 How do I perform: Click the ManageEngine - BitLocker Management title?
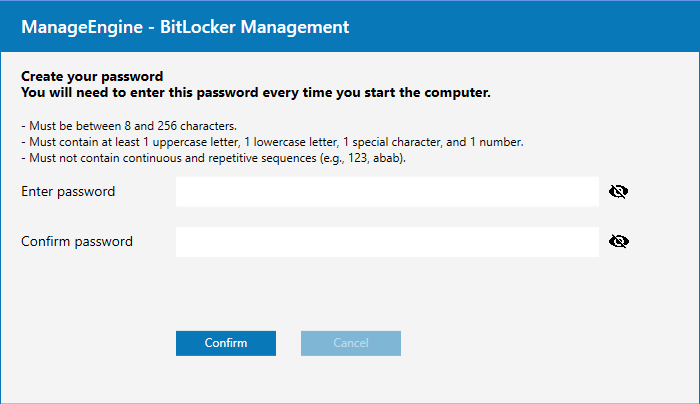pyautogui.click(x=185, y=27)
